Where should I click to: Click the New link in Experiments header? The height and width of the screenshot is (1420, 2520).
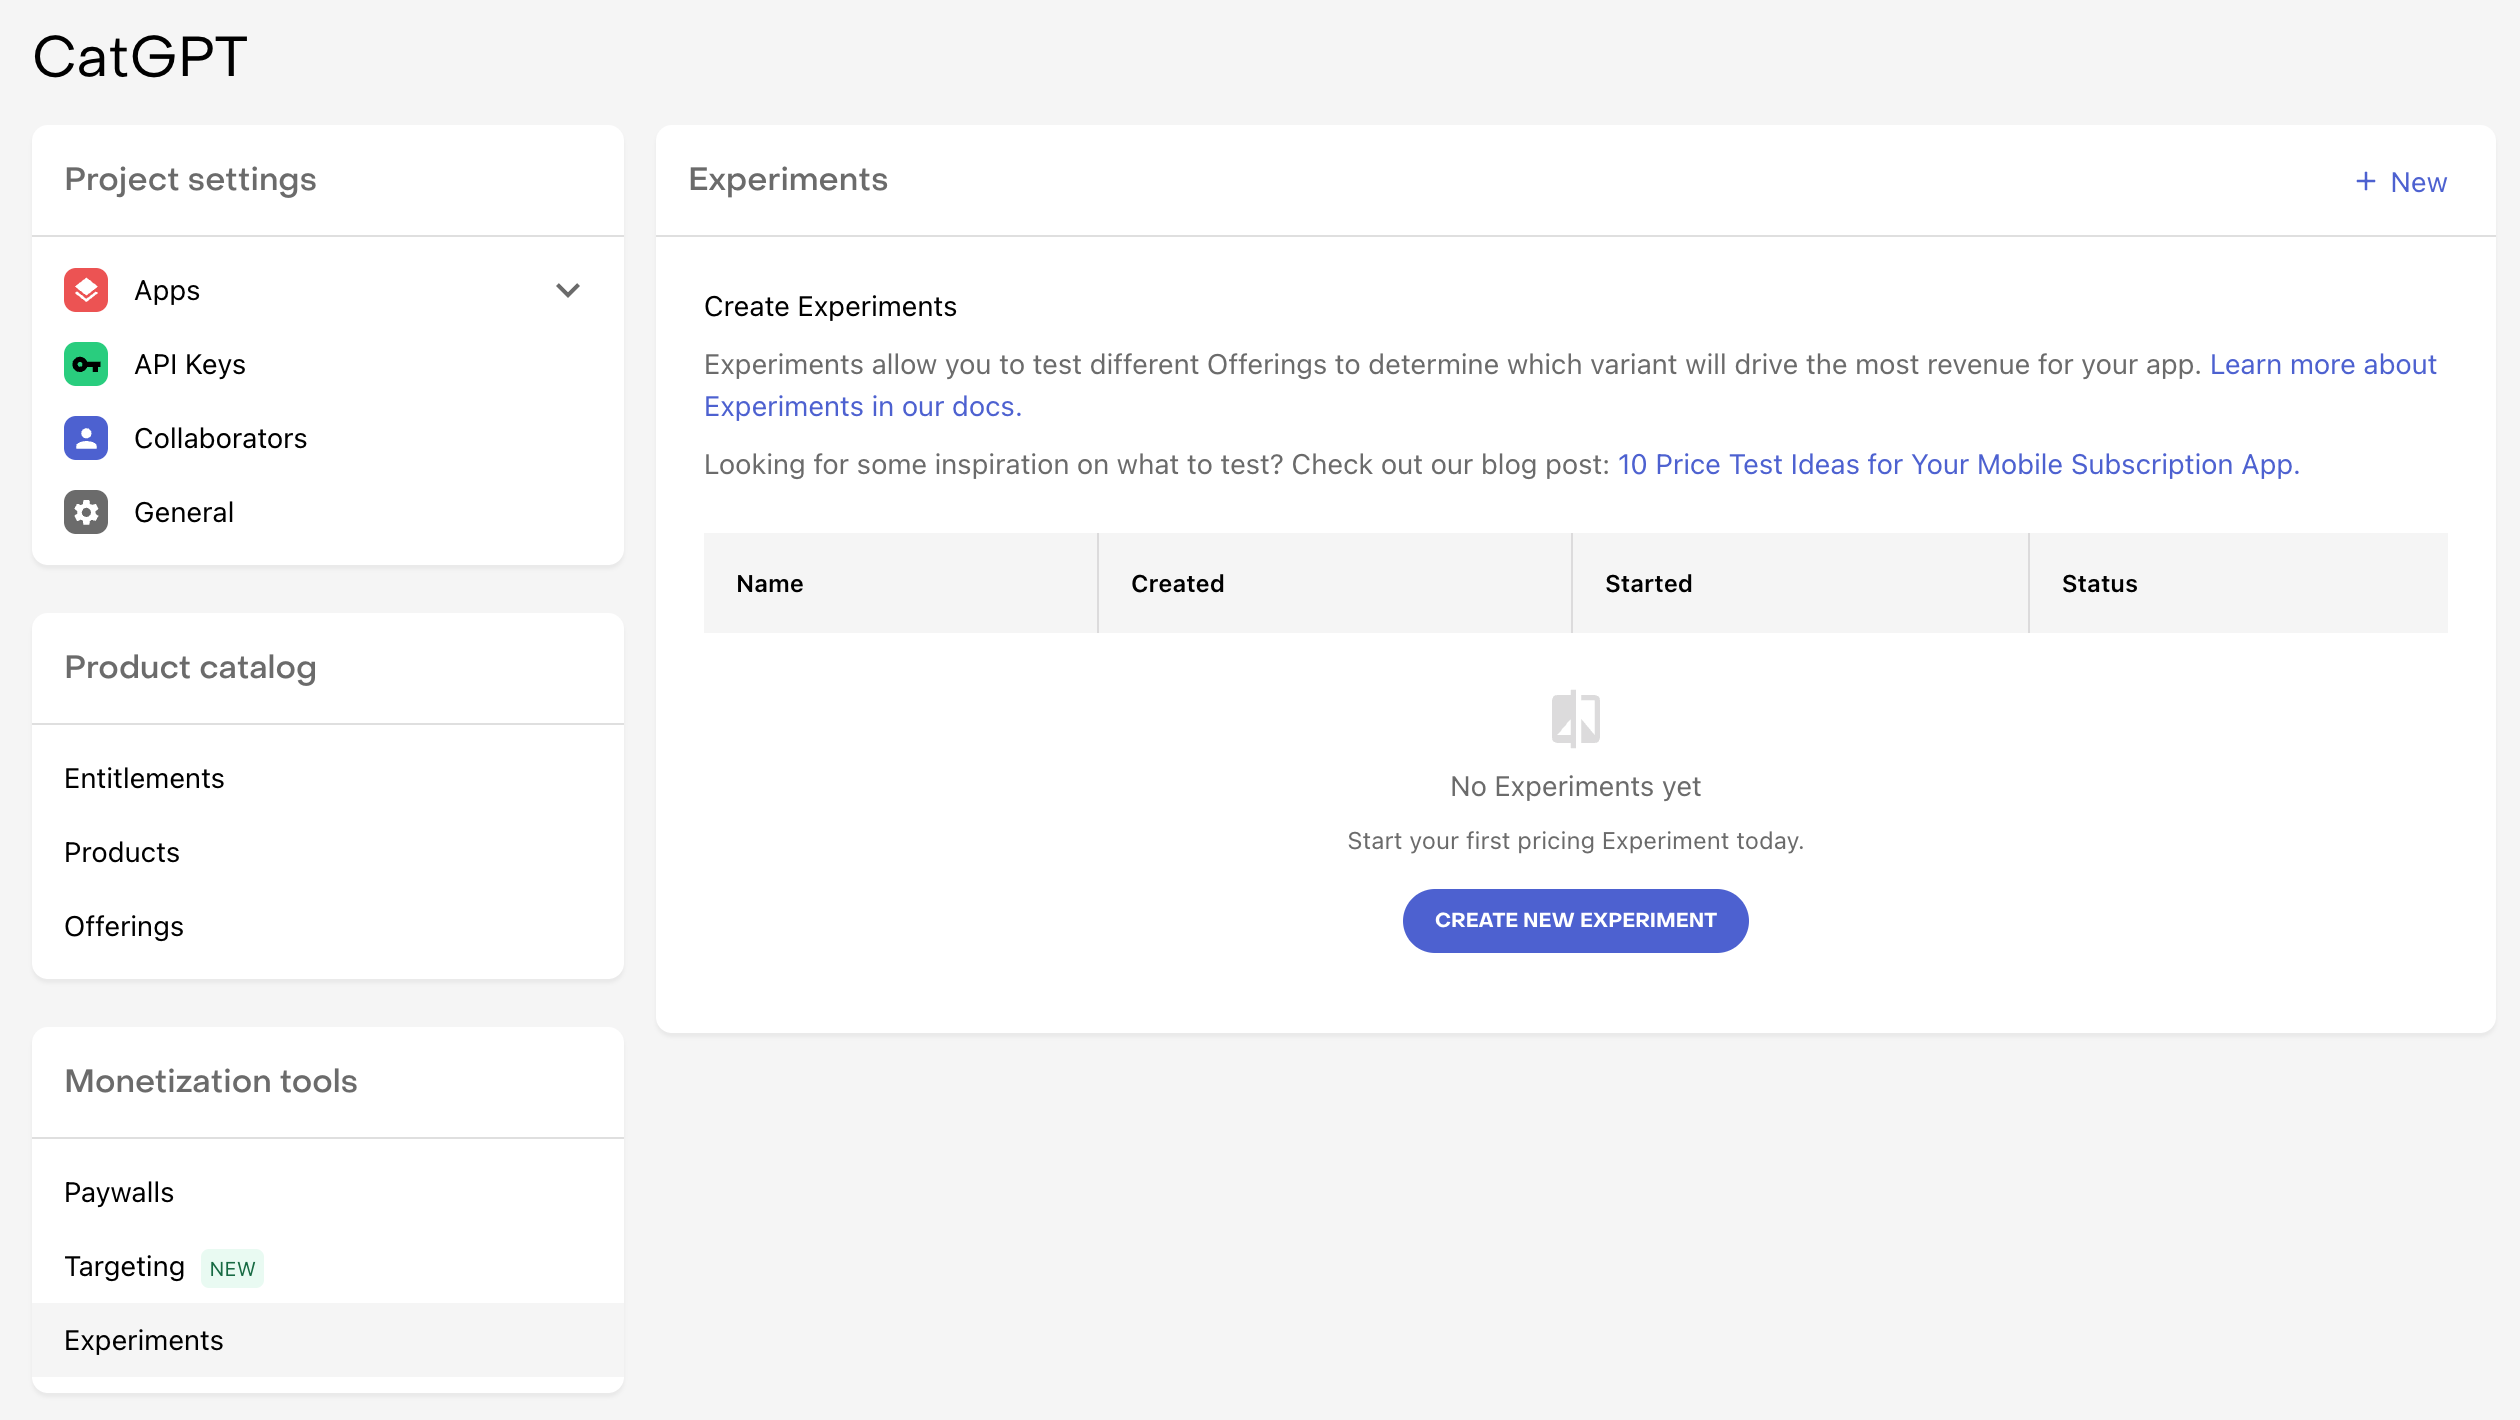coord(2401,182)
